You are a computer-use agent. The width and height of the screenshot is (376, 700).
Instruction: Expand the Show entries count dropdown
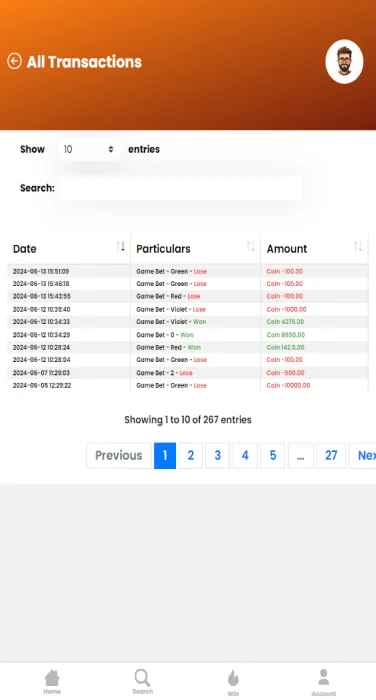click(x=89, y=149)
